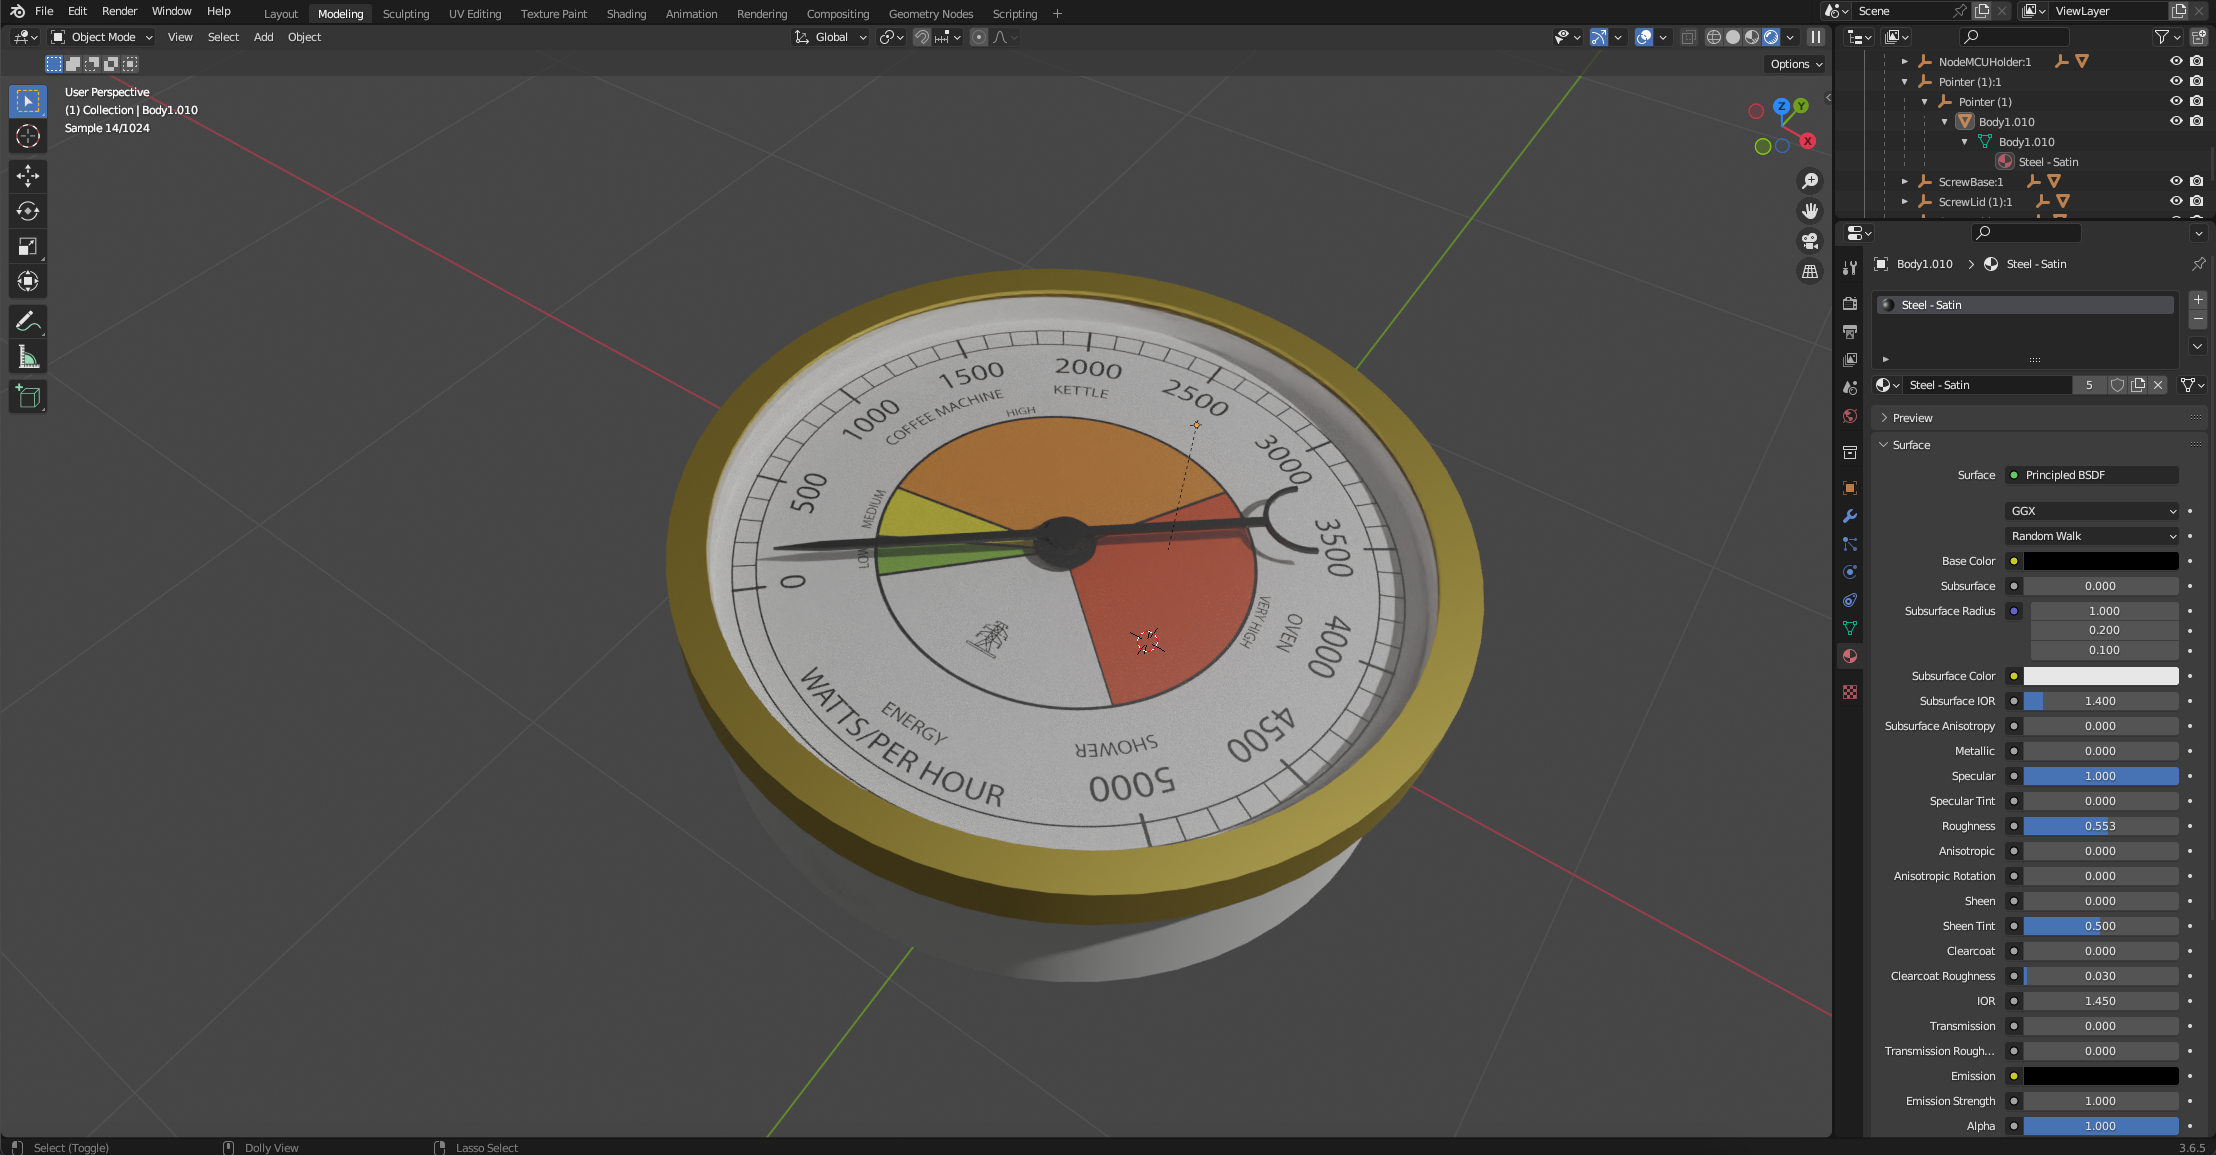Image resolution: width=2216 pixels, height=1155 pixels.
Task: Select the Move tool
Action: point(28,176)
